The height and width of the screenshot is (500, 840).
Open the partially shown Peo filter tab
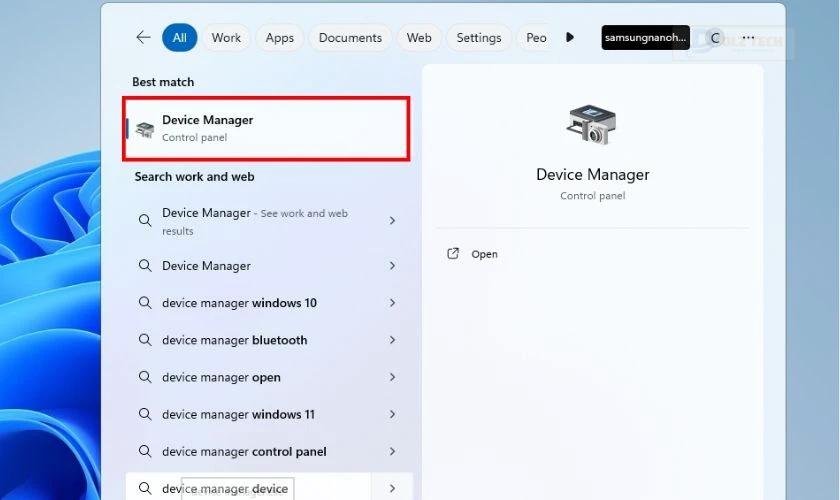pyautogui.click(x=536, y=38)
